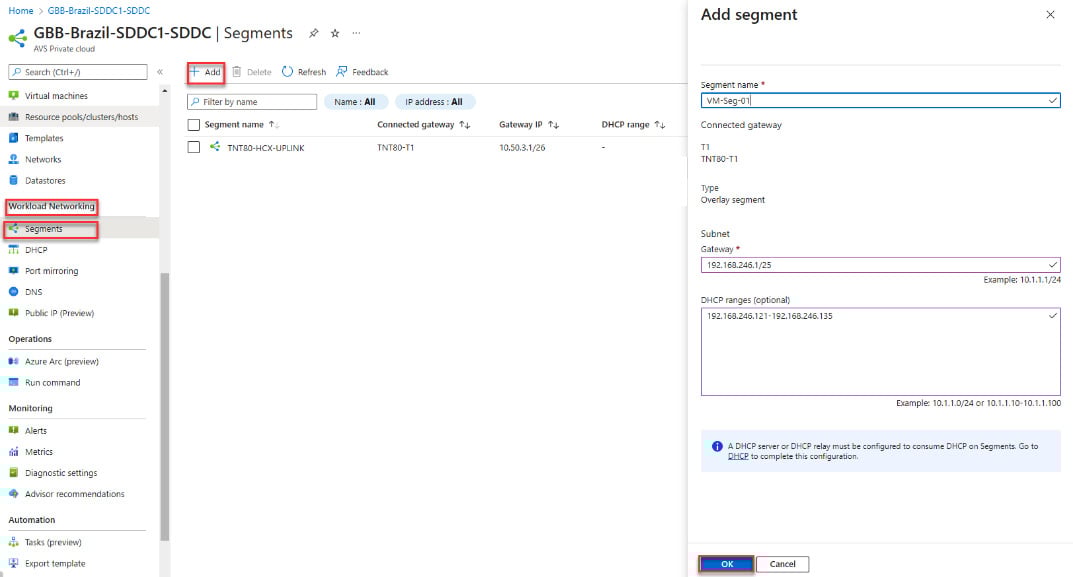
Task: Click the TNT80-HCX-UPLINK segment icon
Action: 215,146
